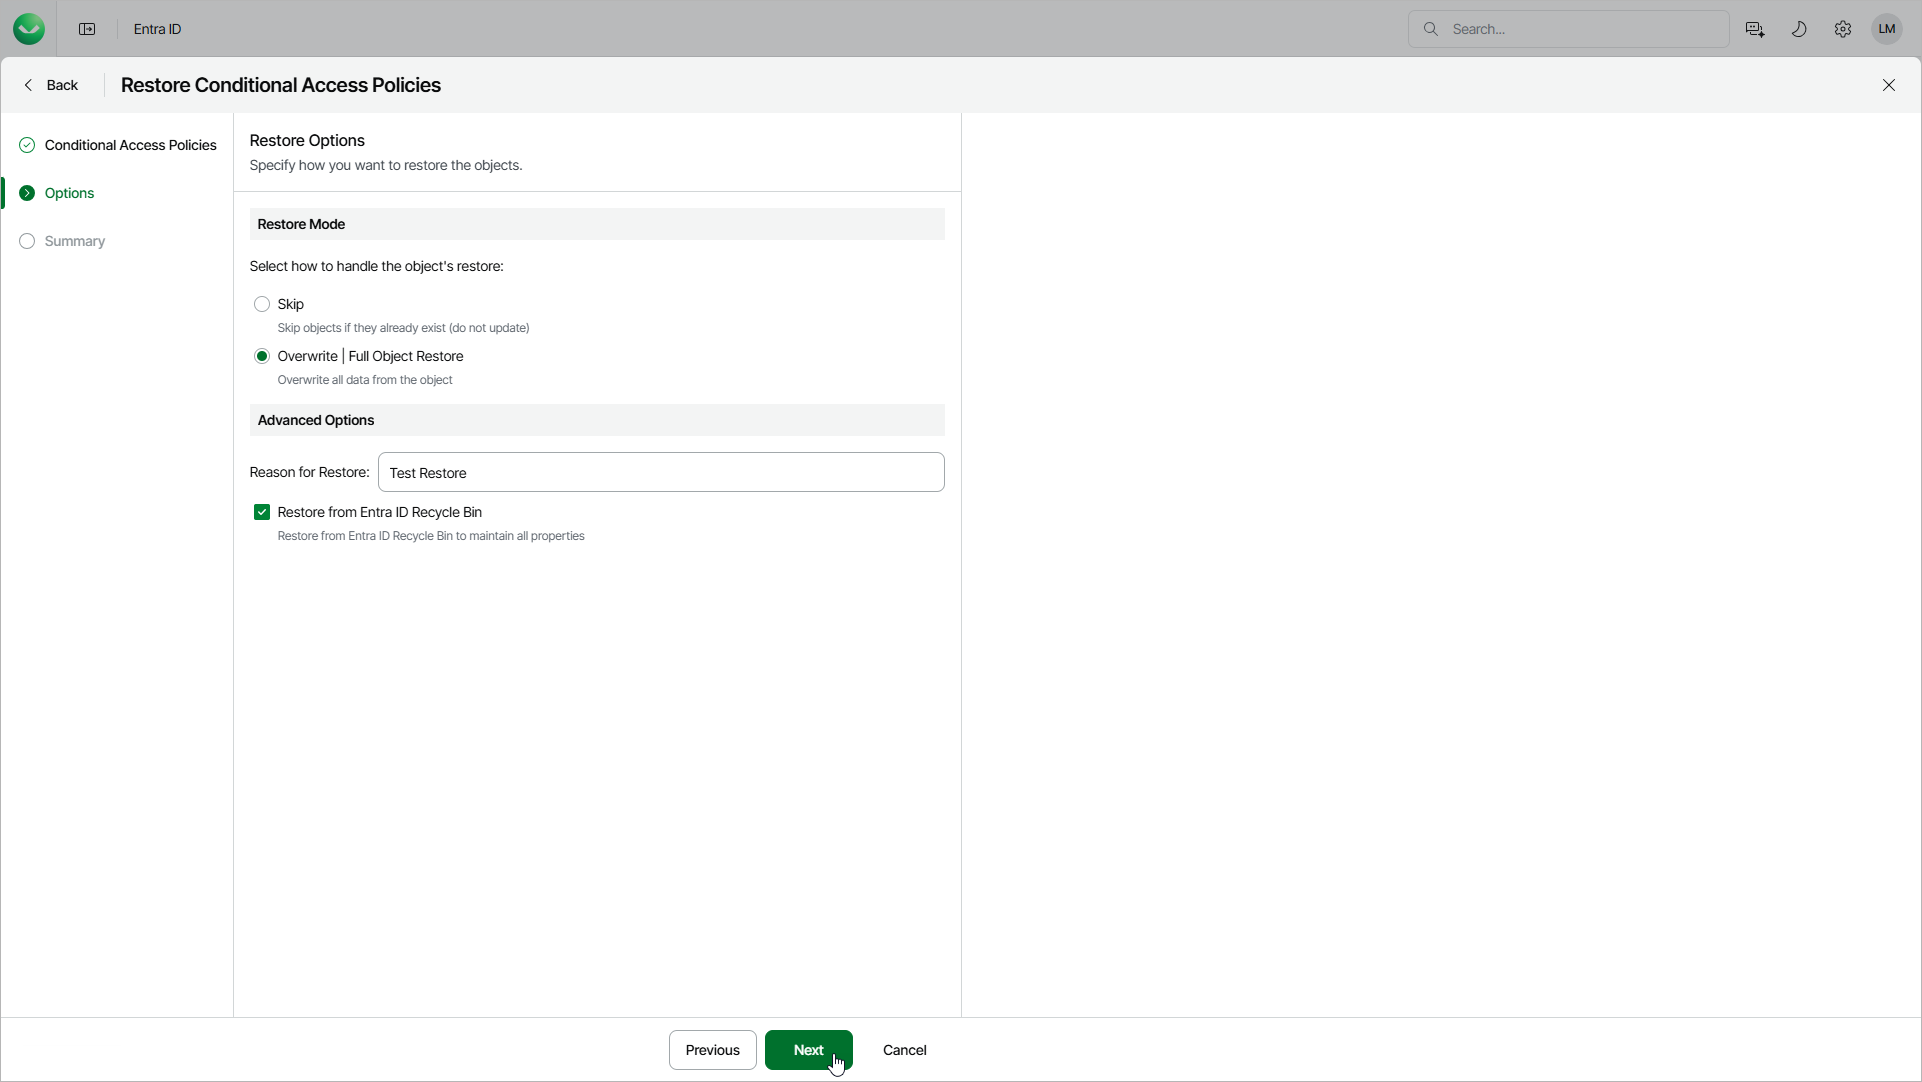Click the Previous button
The height and width of the screenshot is (1082, 1922).
coord(712,1050)
